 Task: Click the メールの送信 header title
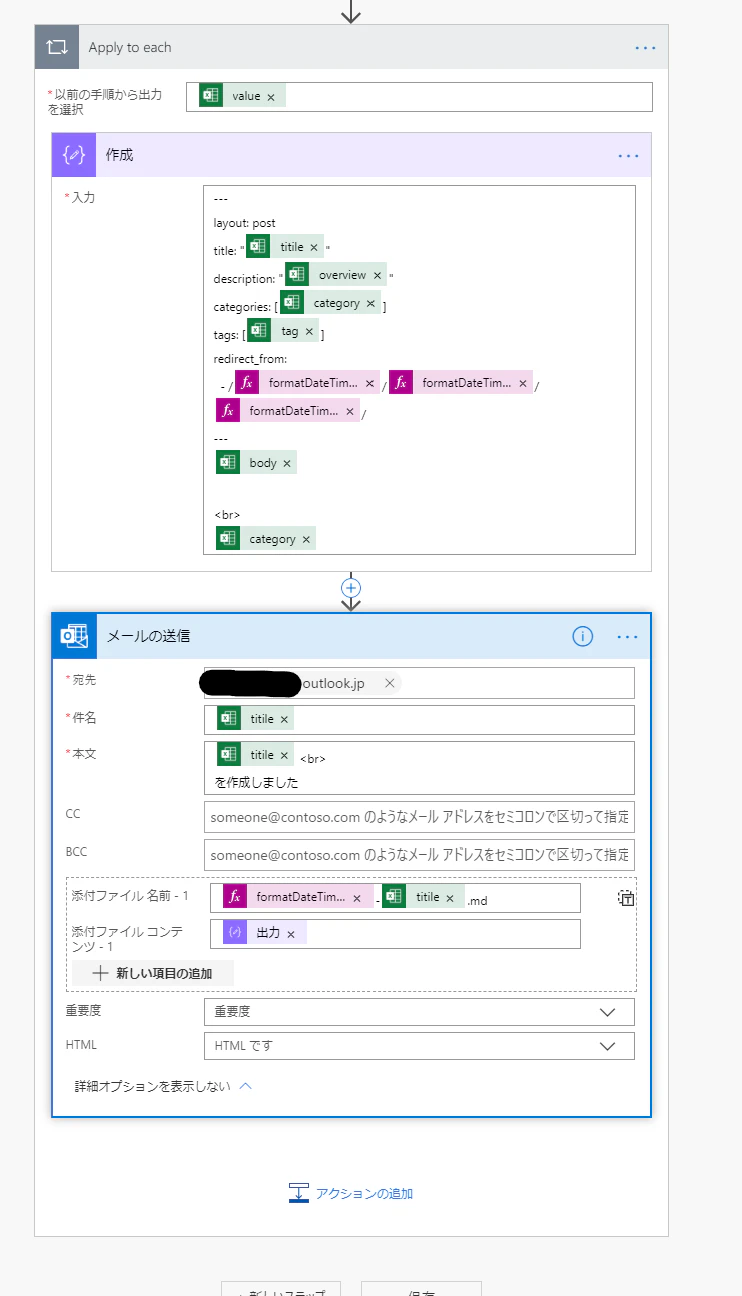148,636
